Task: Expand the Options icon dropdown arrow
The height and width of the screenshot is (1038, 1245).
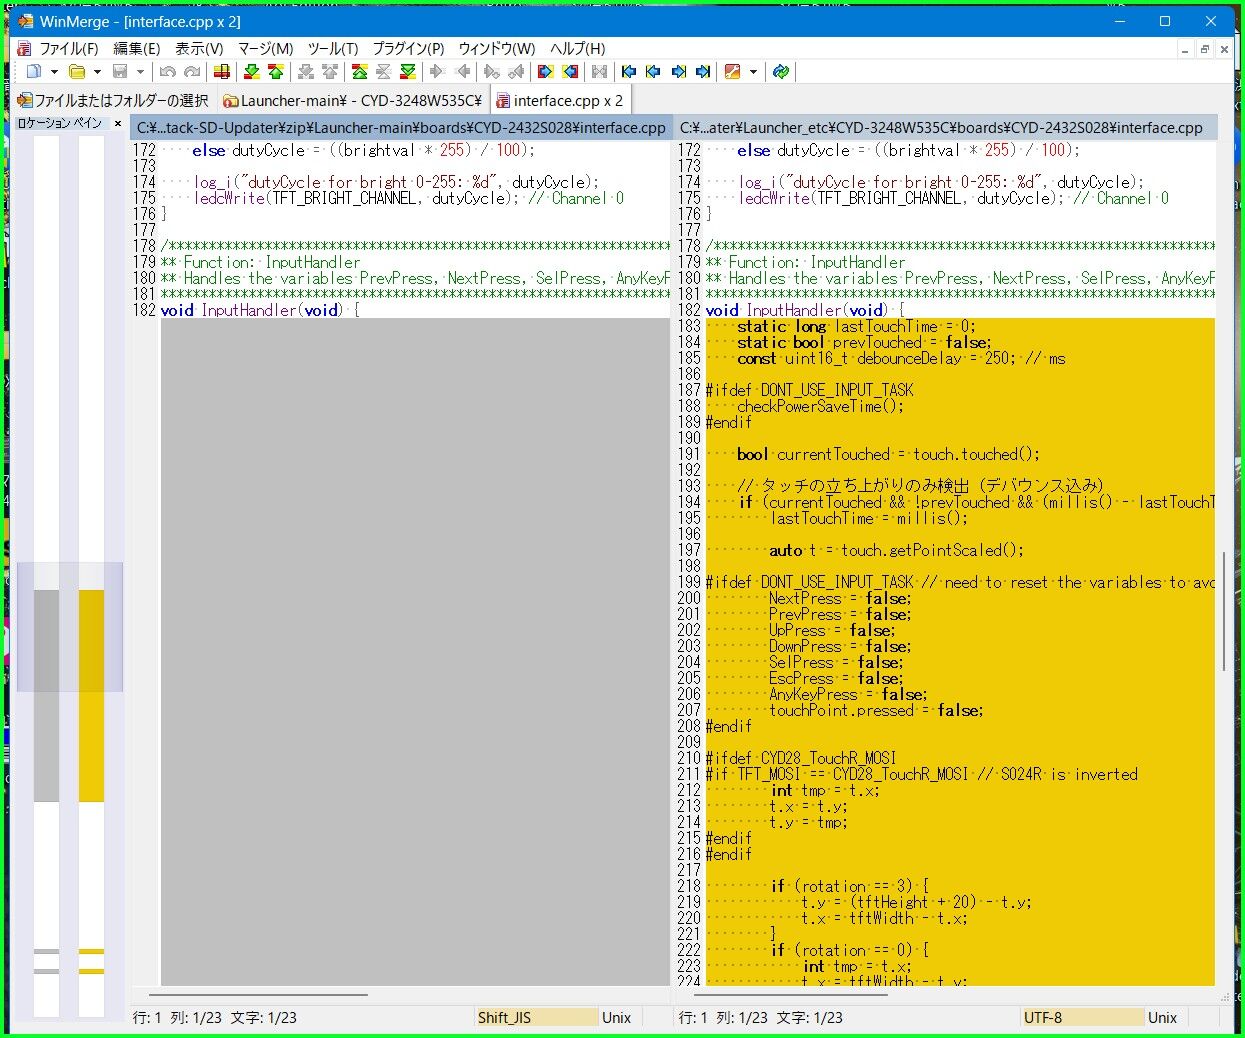Action: click(753, 72)
